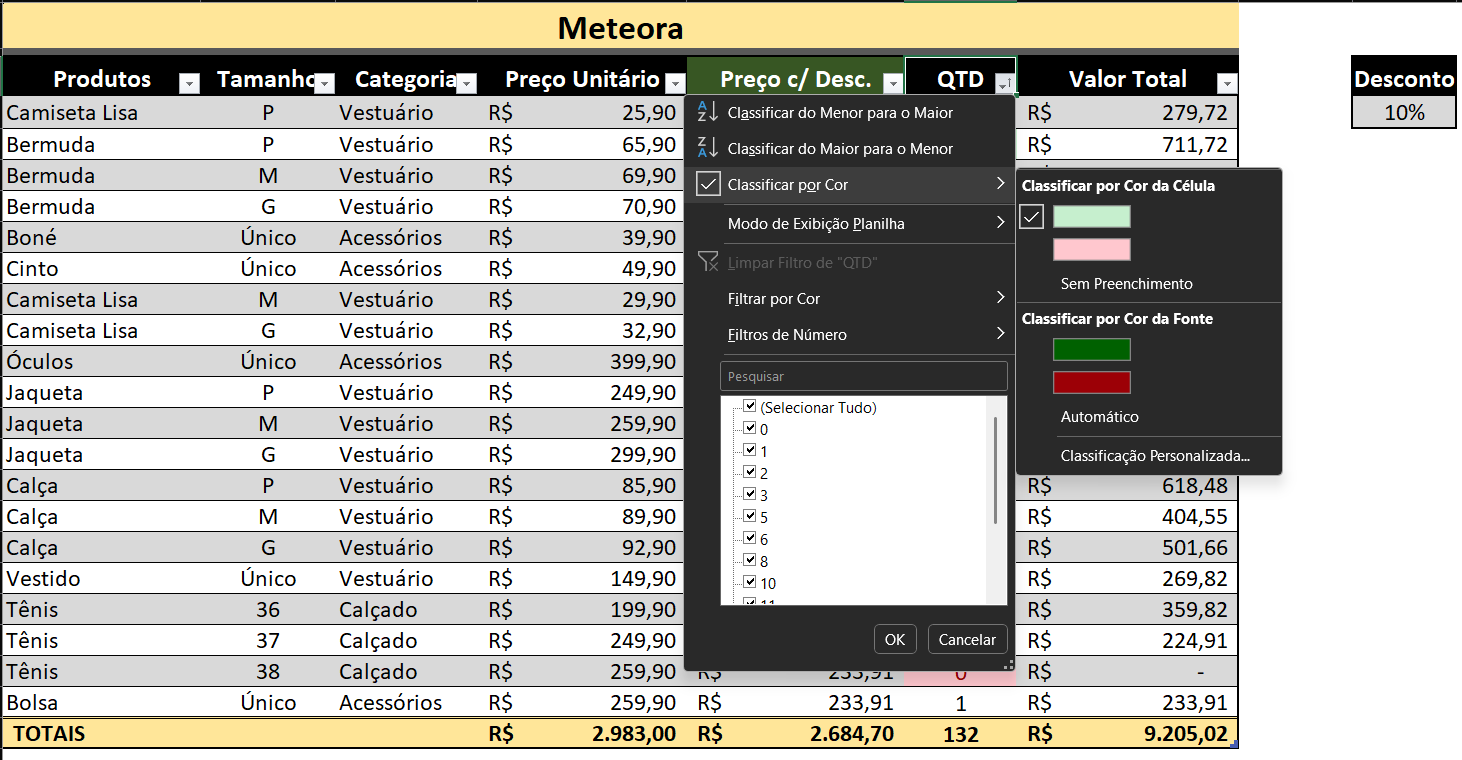Choose the light pink cell color swatch
This screenshot has height=760, width=1462.
(1091, 250)
